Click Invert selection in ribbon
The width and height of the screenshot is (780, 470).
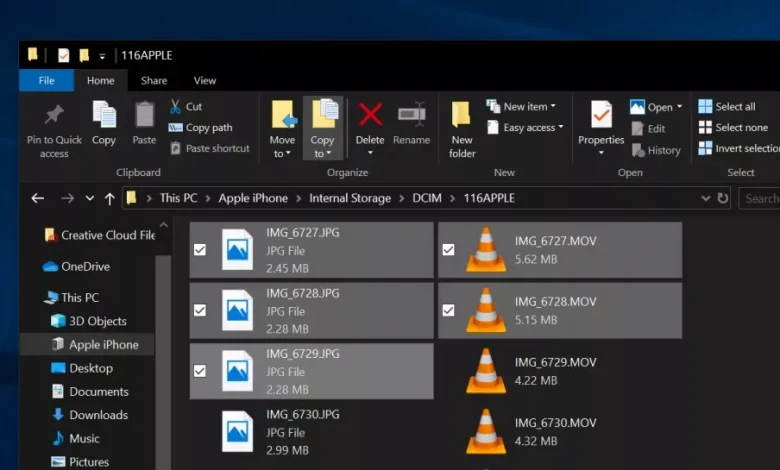(739, 148)
